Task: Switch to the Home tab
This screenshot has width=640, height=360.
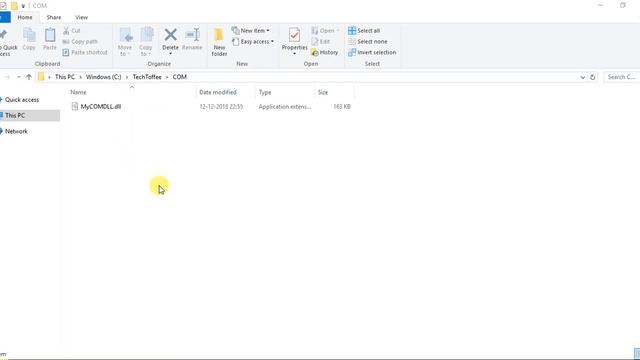Action: [25, 17]
